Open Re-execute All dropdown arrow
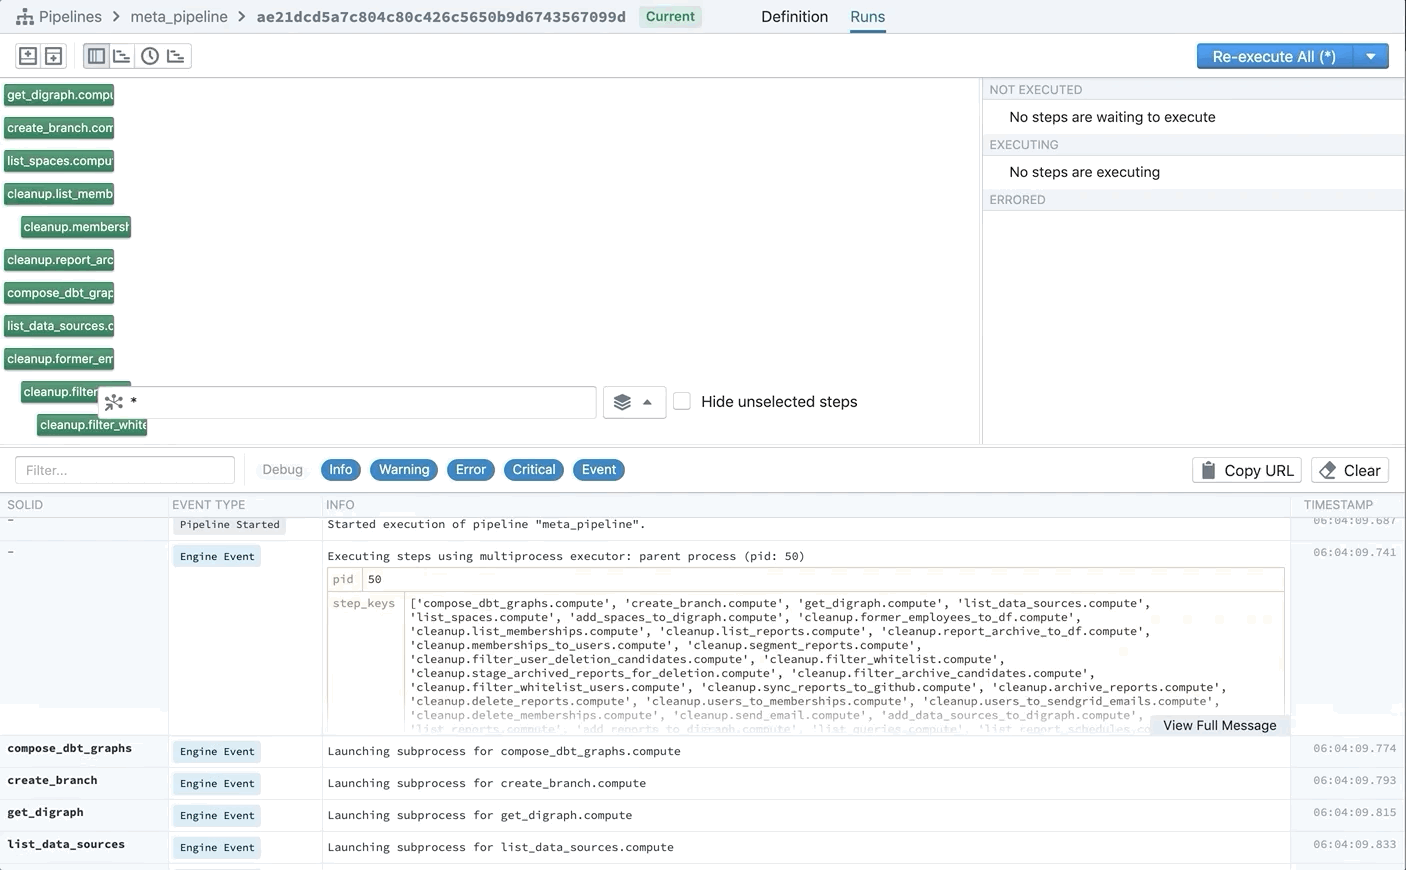Image resolution: width=1406 pixels, height=870 pixels. click(x=1371, y=57)
